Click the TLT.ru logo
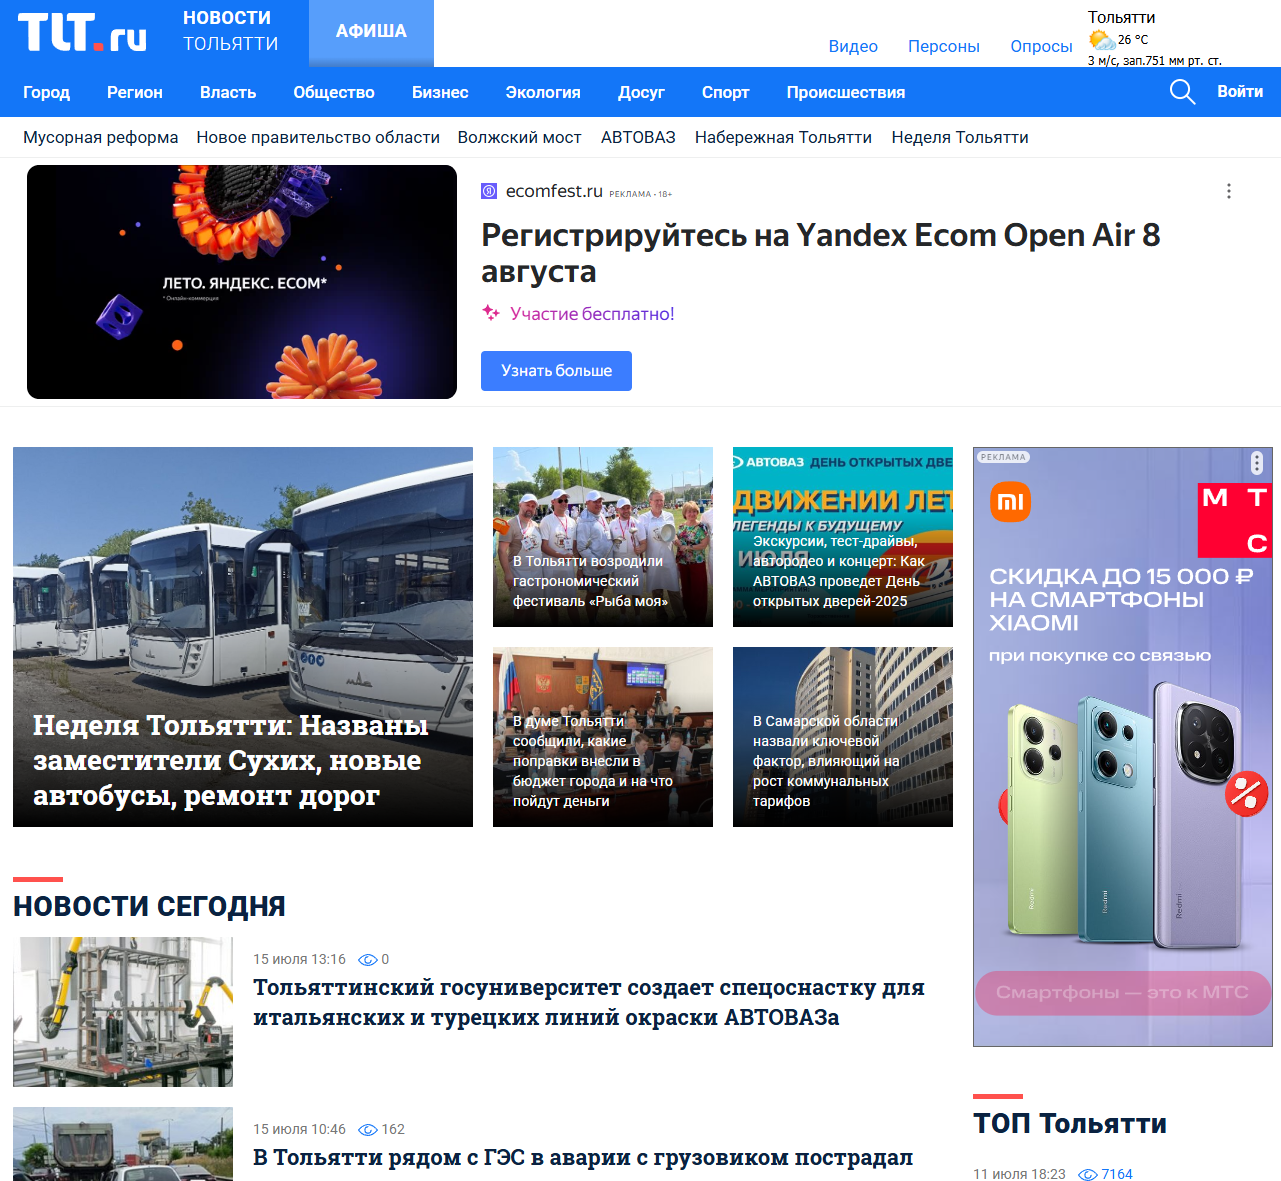This screenshot has width=1281, height=1181. [82, 33]
